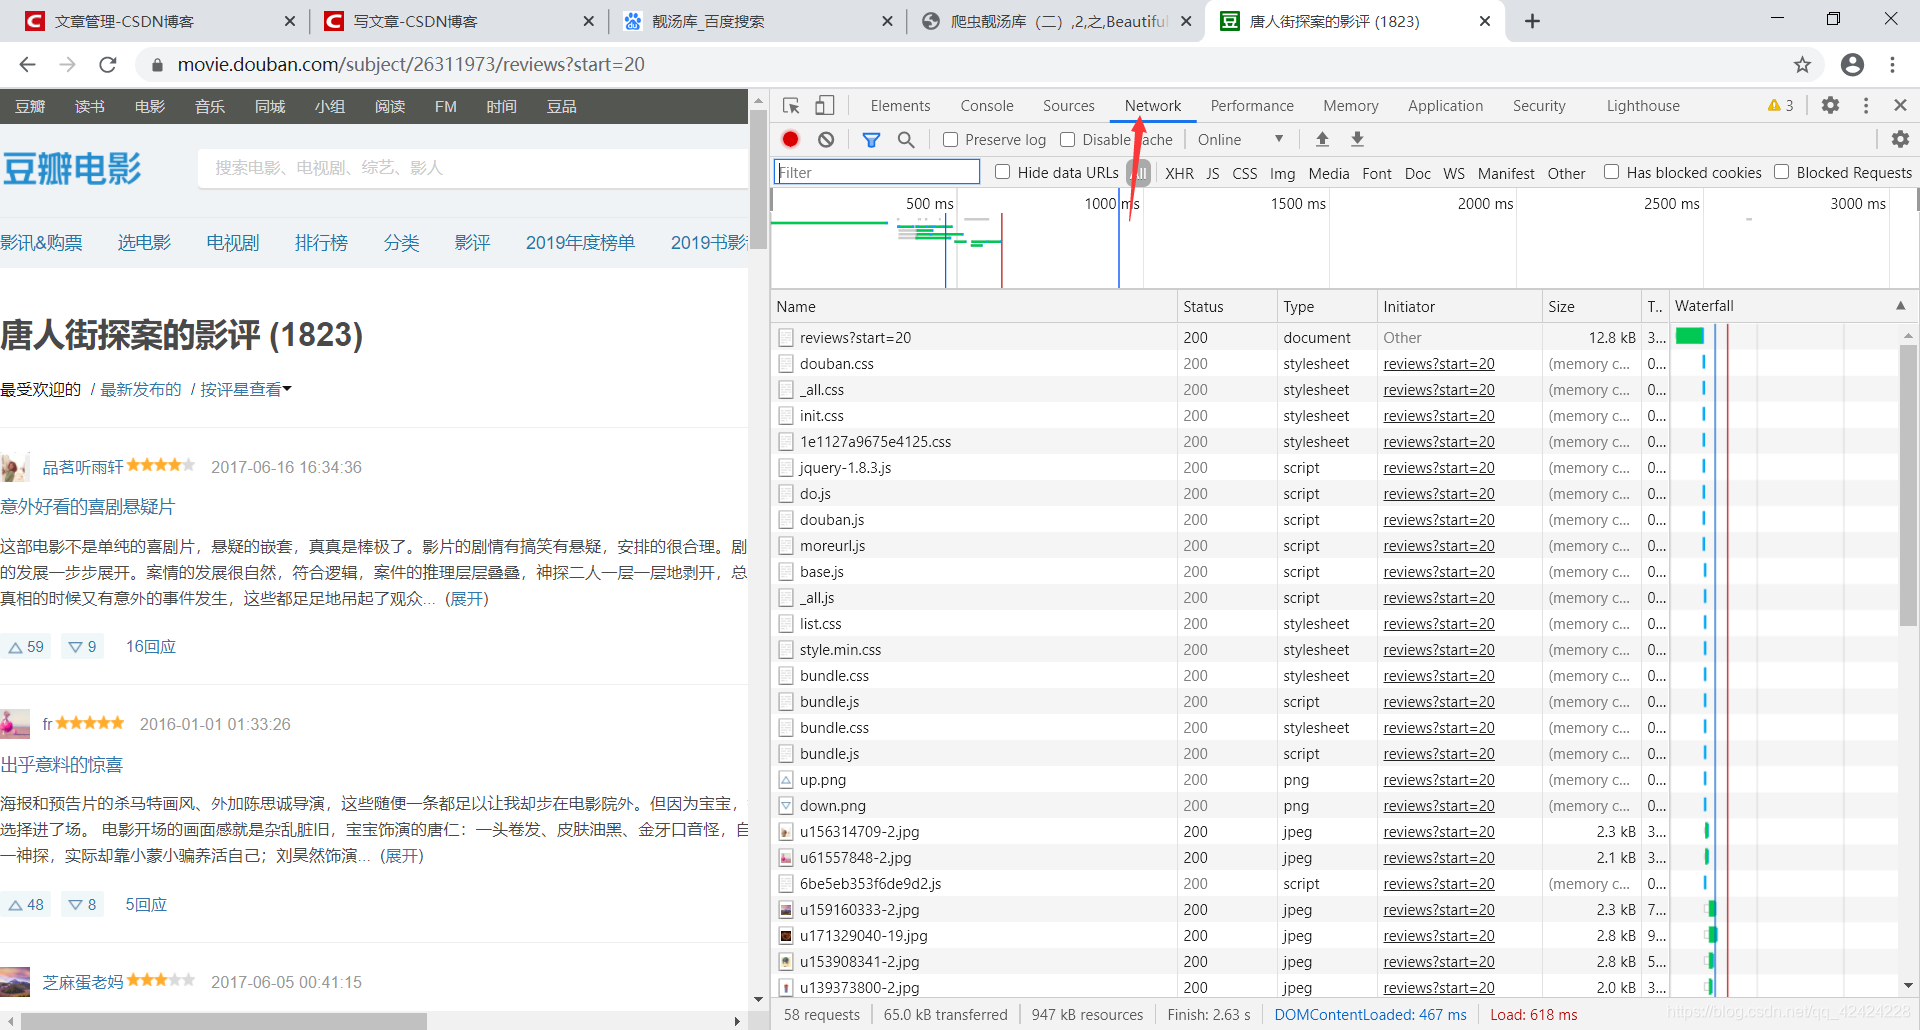This screenshot has width=1920, height=1030.
Task: Activate DevTools inspect element tool
Action: (791, 106)
